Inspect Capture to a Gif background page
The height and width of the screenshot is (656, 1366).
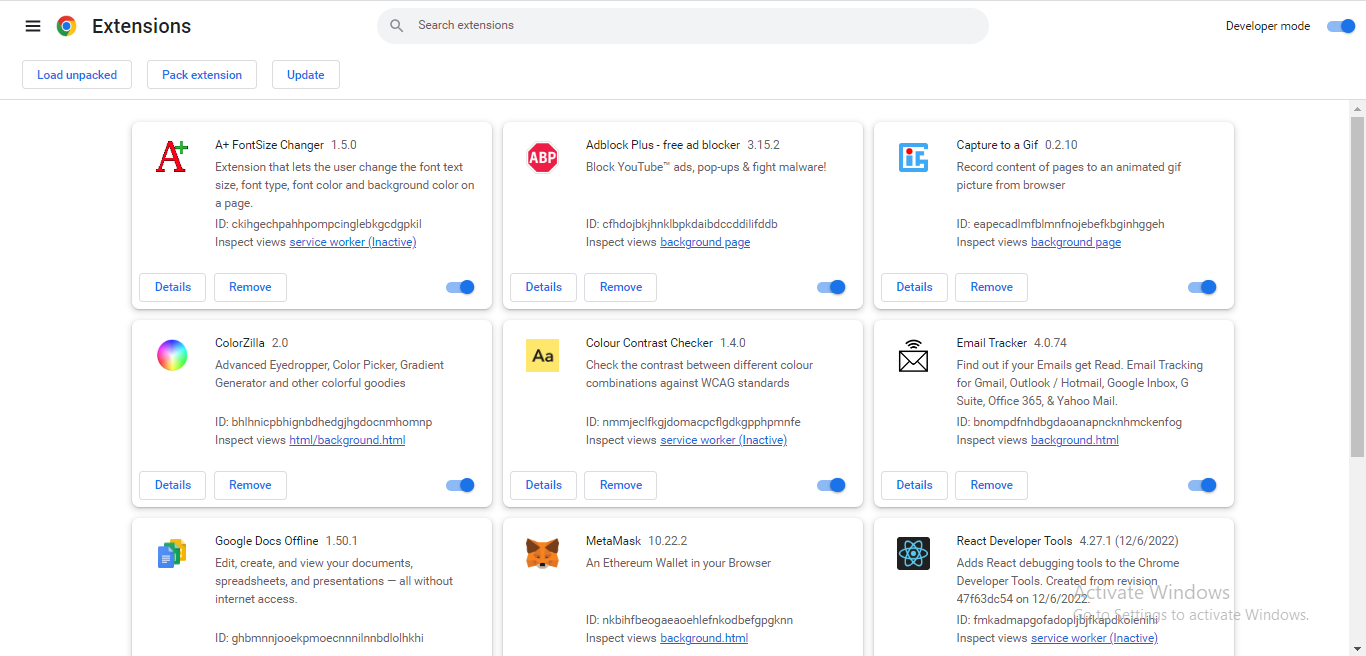click(x=1076, y=242)
